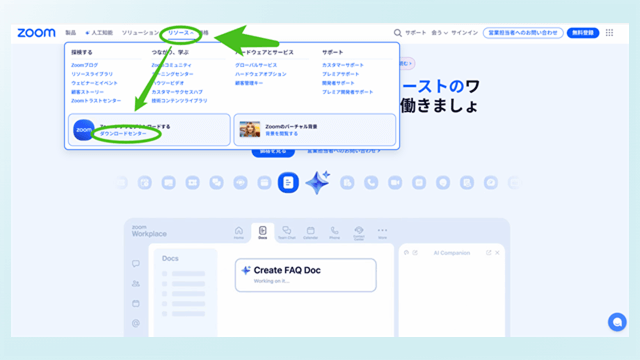Open the Zoomトラストセンター link
Screen dimensions: 640x360
pos(96,100)
